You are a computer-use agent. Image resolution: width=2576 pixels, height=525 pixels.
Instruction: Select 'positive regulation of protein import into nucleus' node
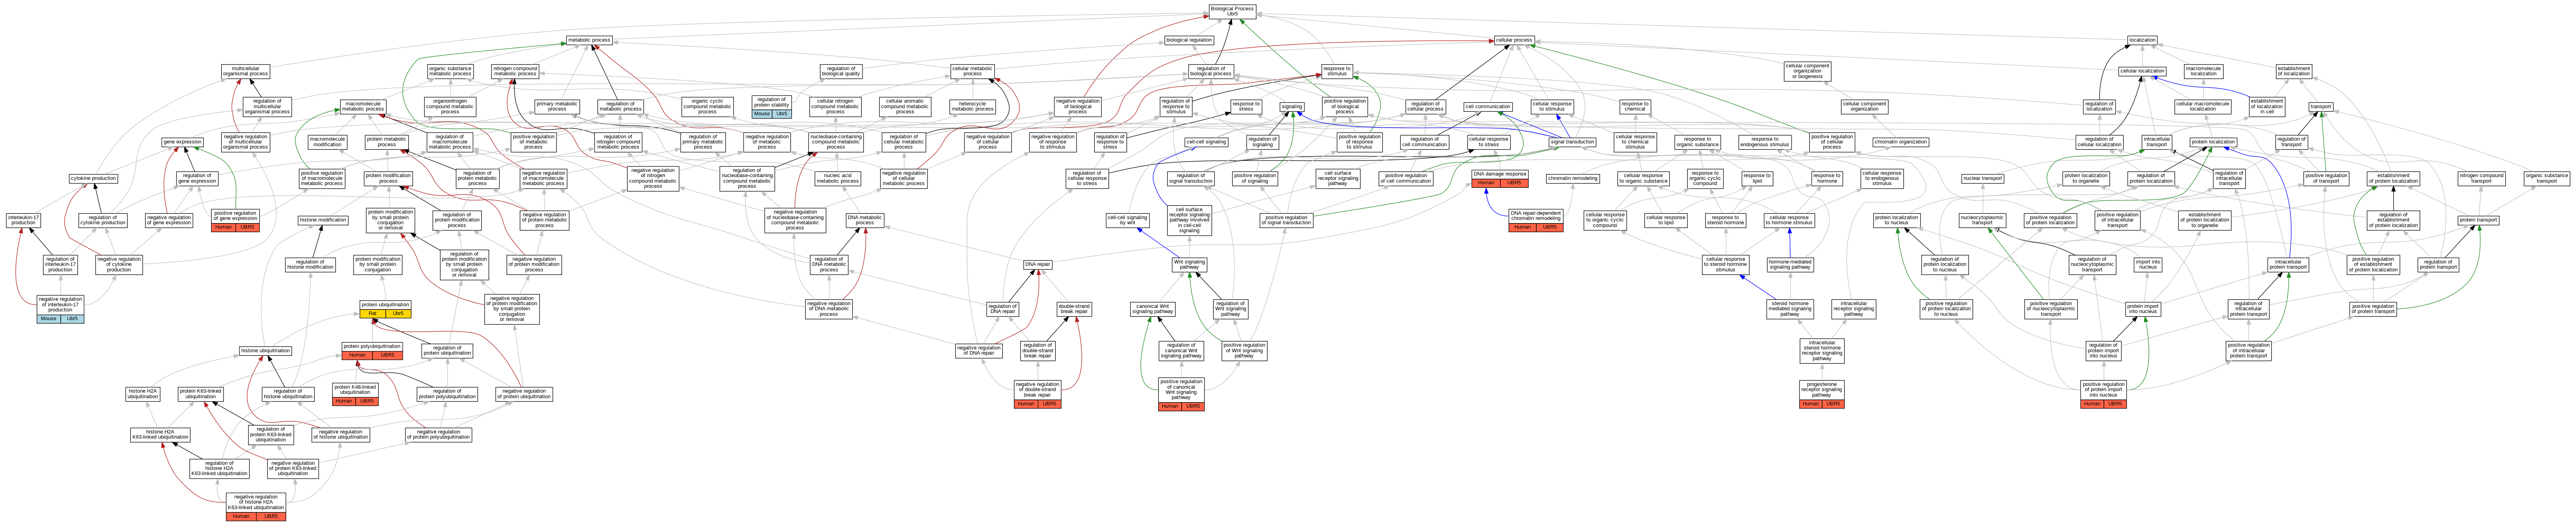coord(2103,393)
